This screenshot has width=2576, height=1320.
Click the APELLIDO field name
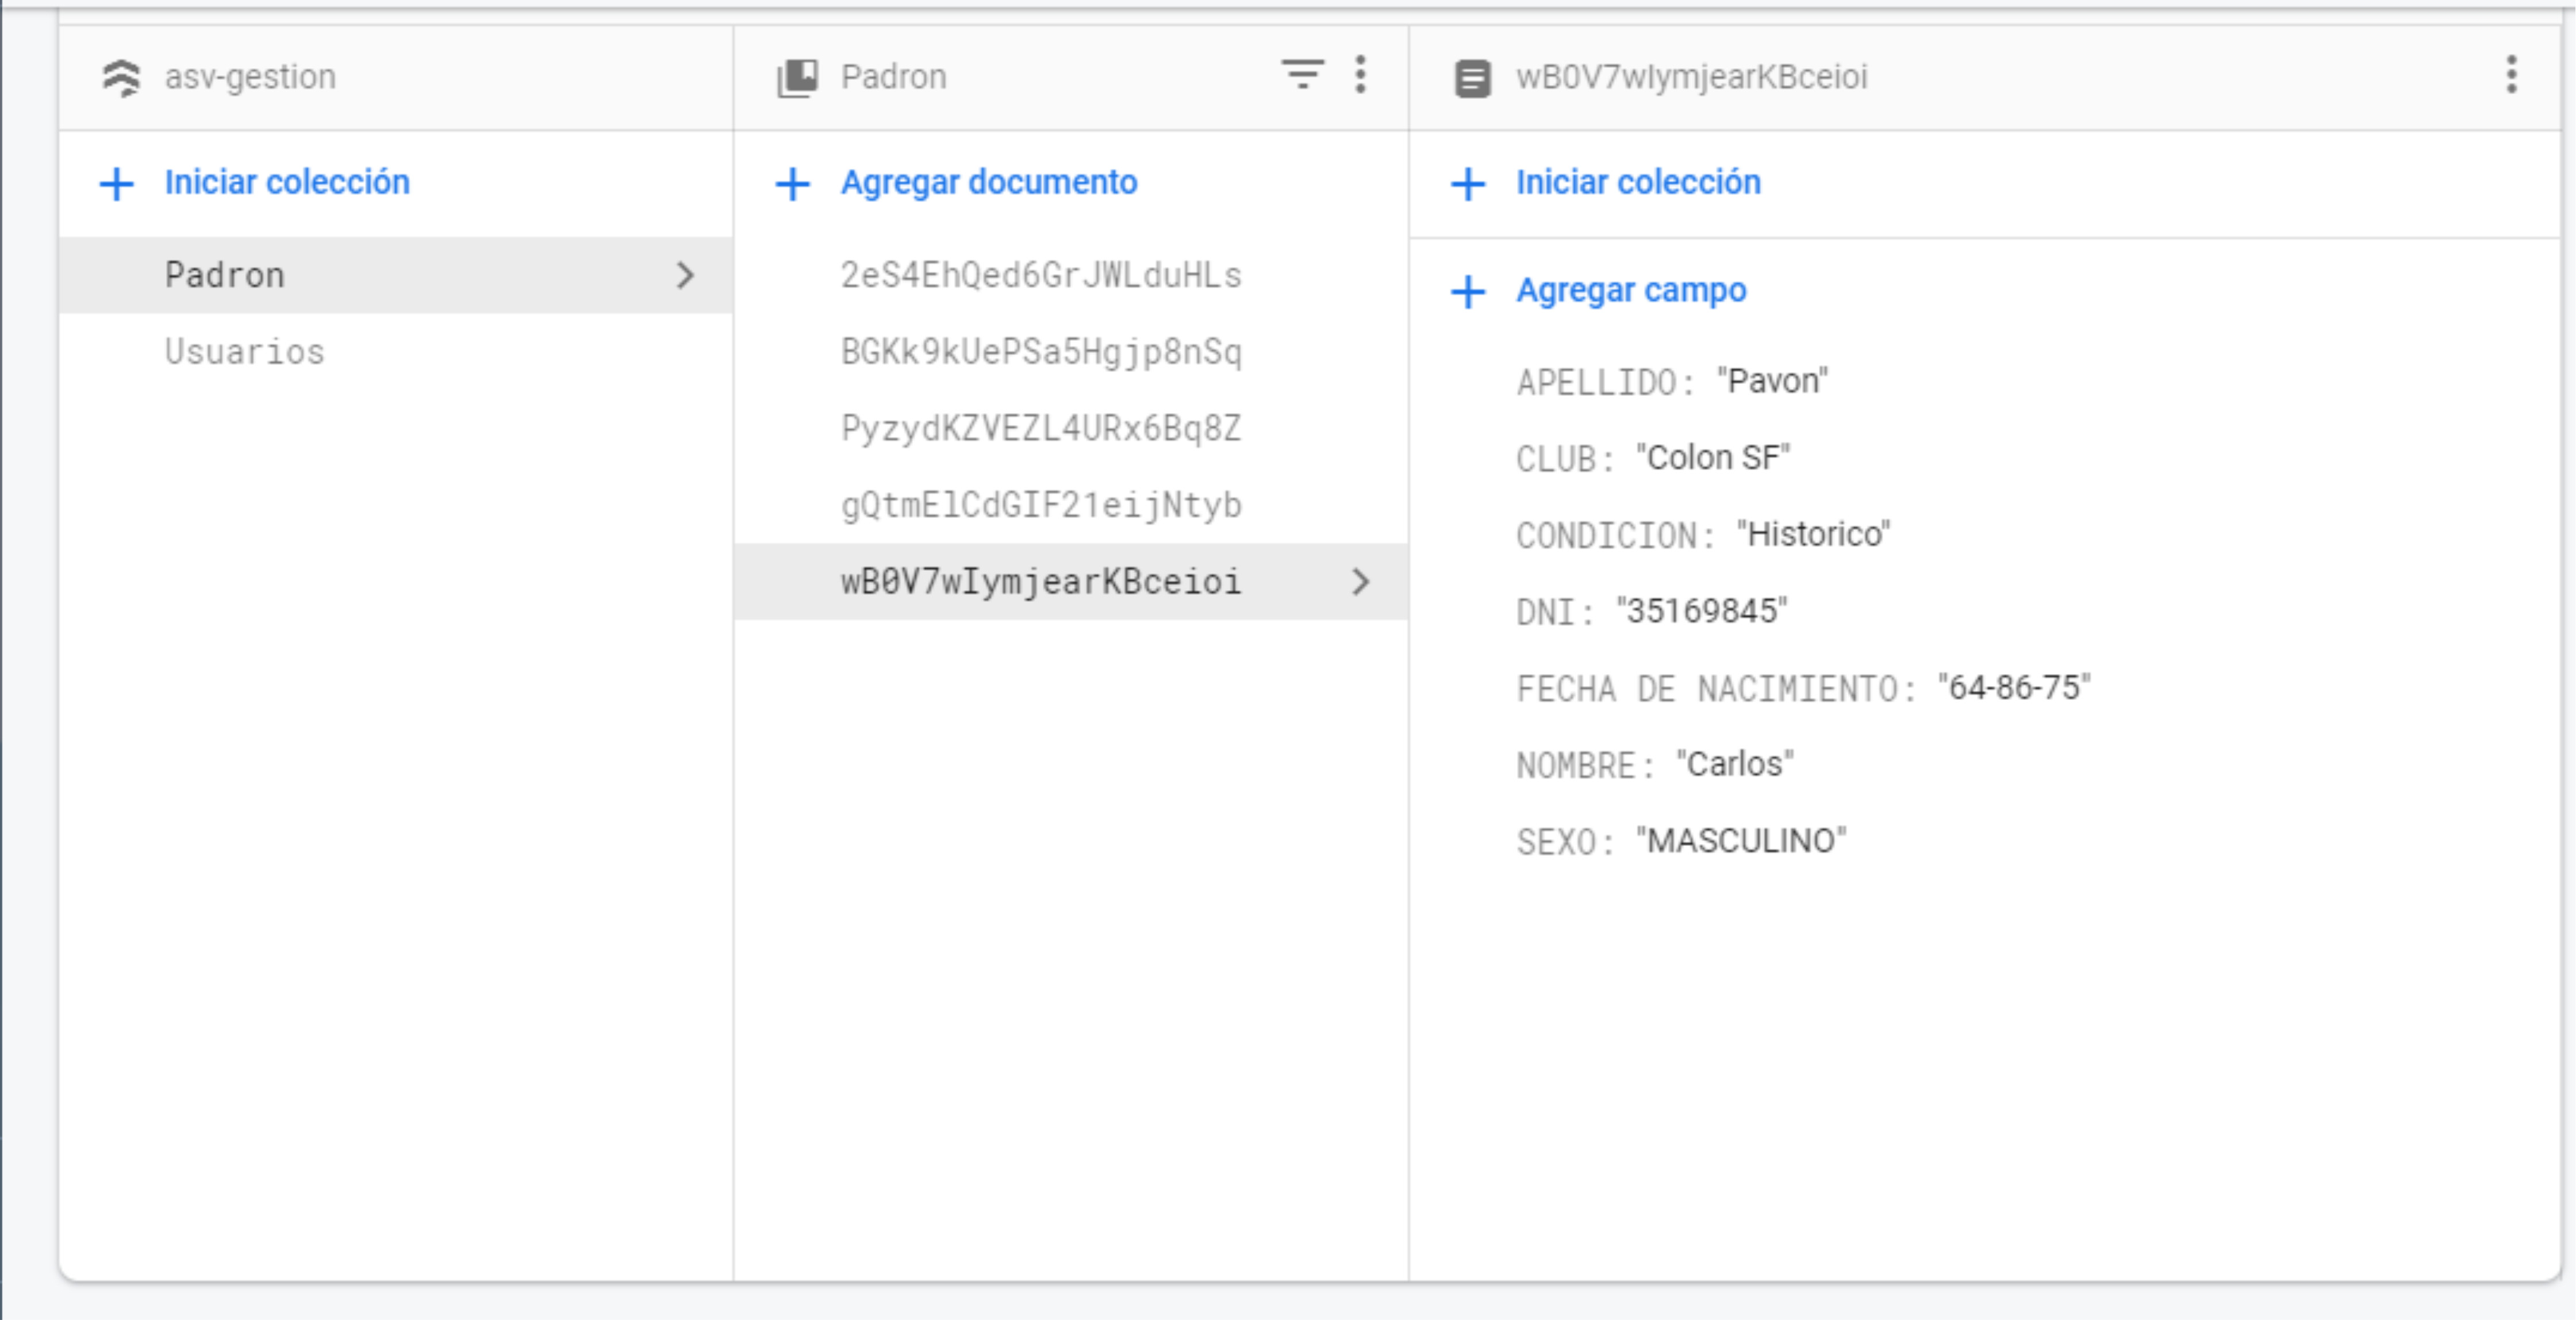pos(1605,382)
